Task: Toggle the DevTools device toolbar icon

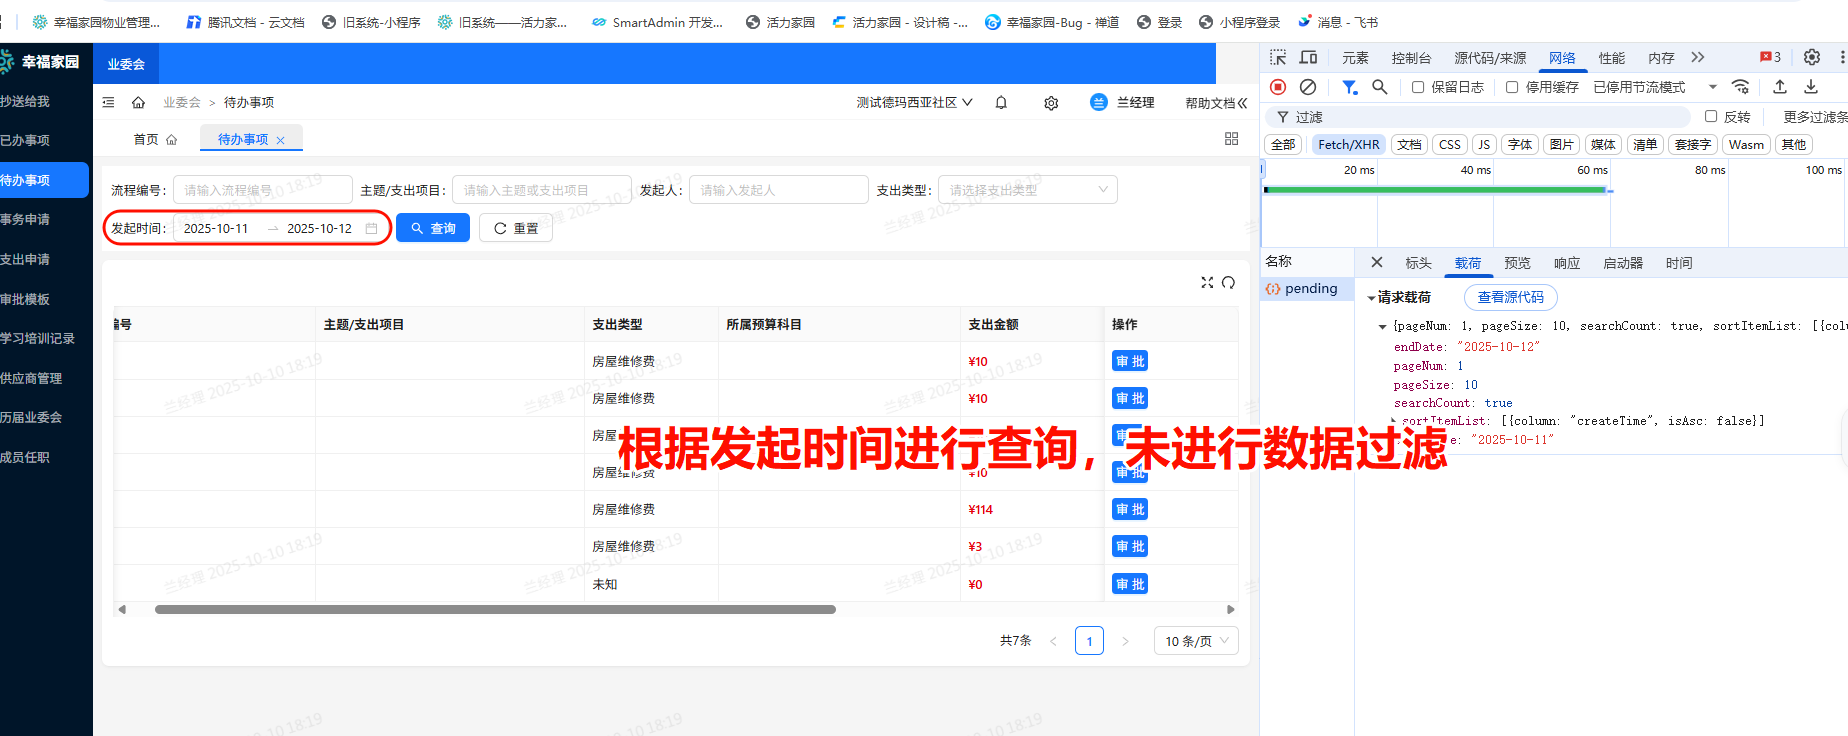Action: 1308,58
